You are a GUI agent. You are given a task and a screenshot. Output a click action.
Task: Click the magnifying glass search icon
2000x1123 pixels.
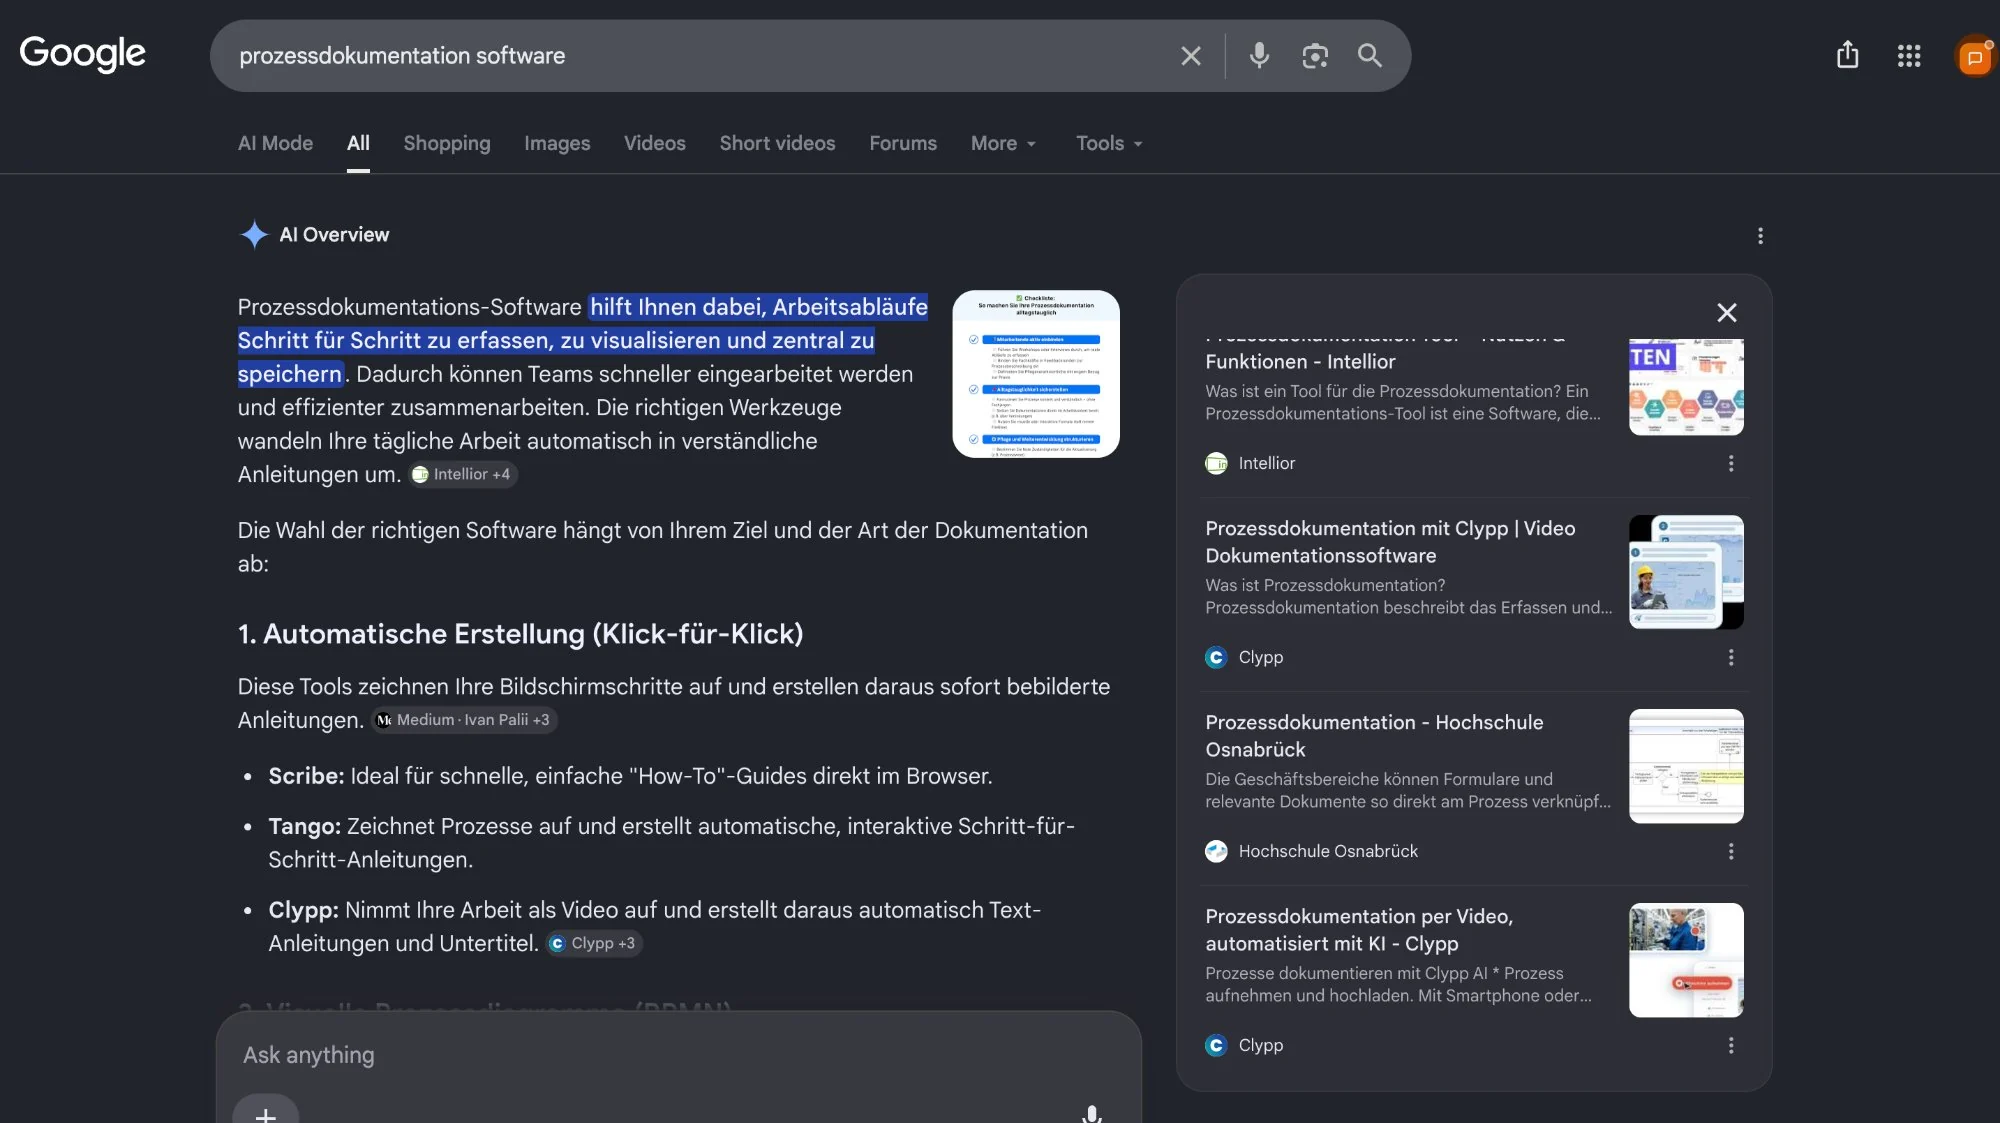coord(1370,56)
